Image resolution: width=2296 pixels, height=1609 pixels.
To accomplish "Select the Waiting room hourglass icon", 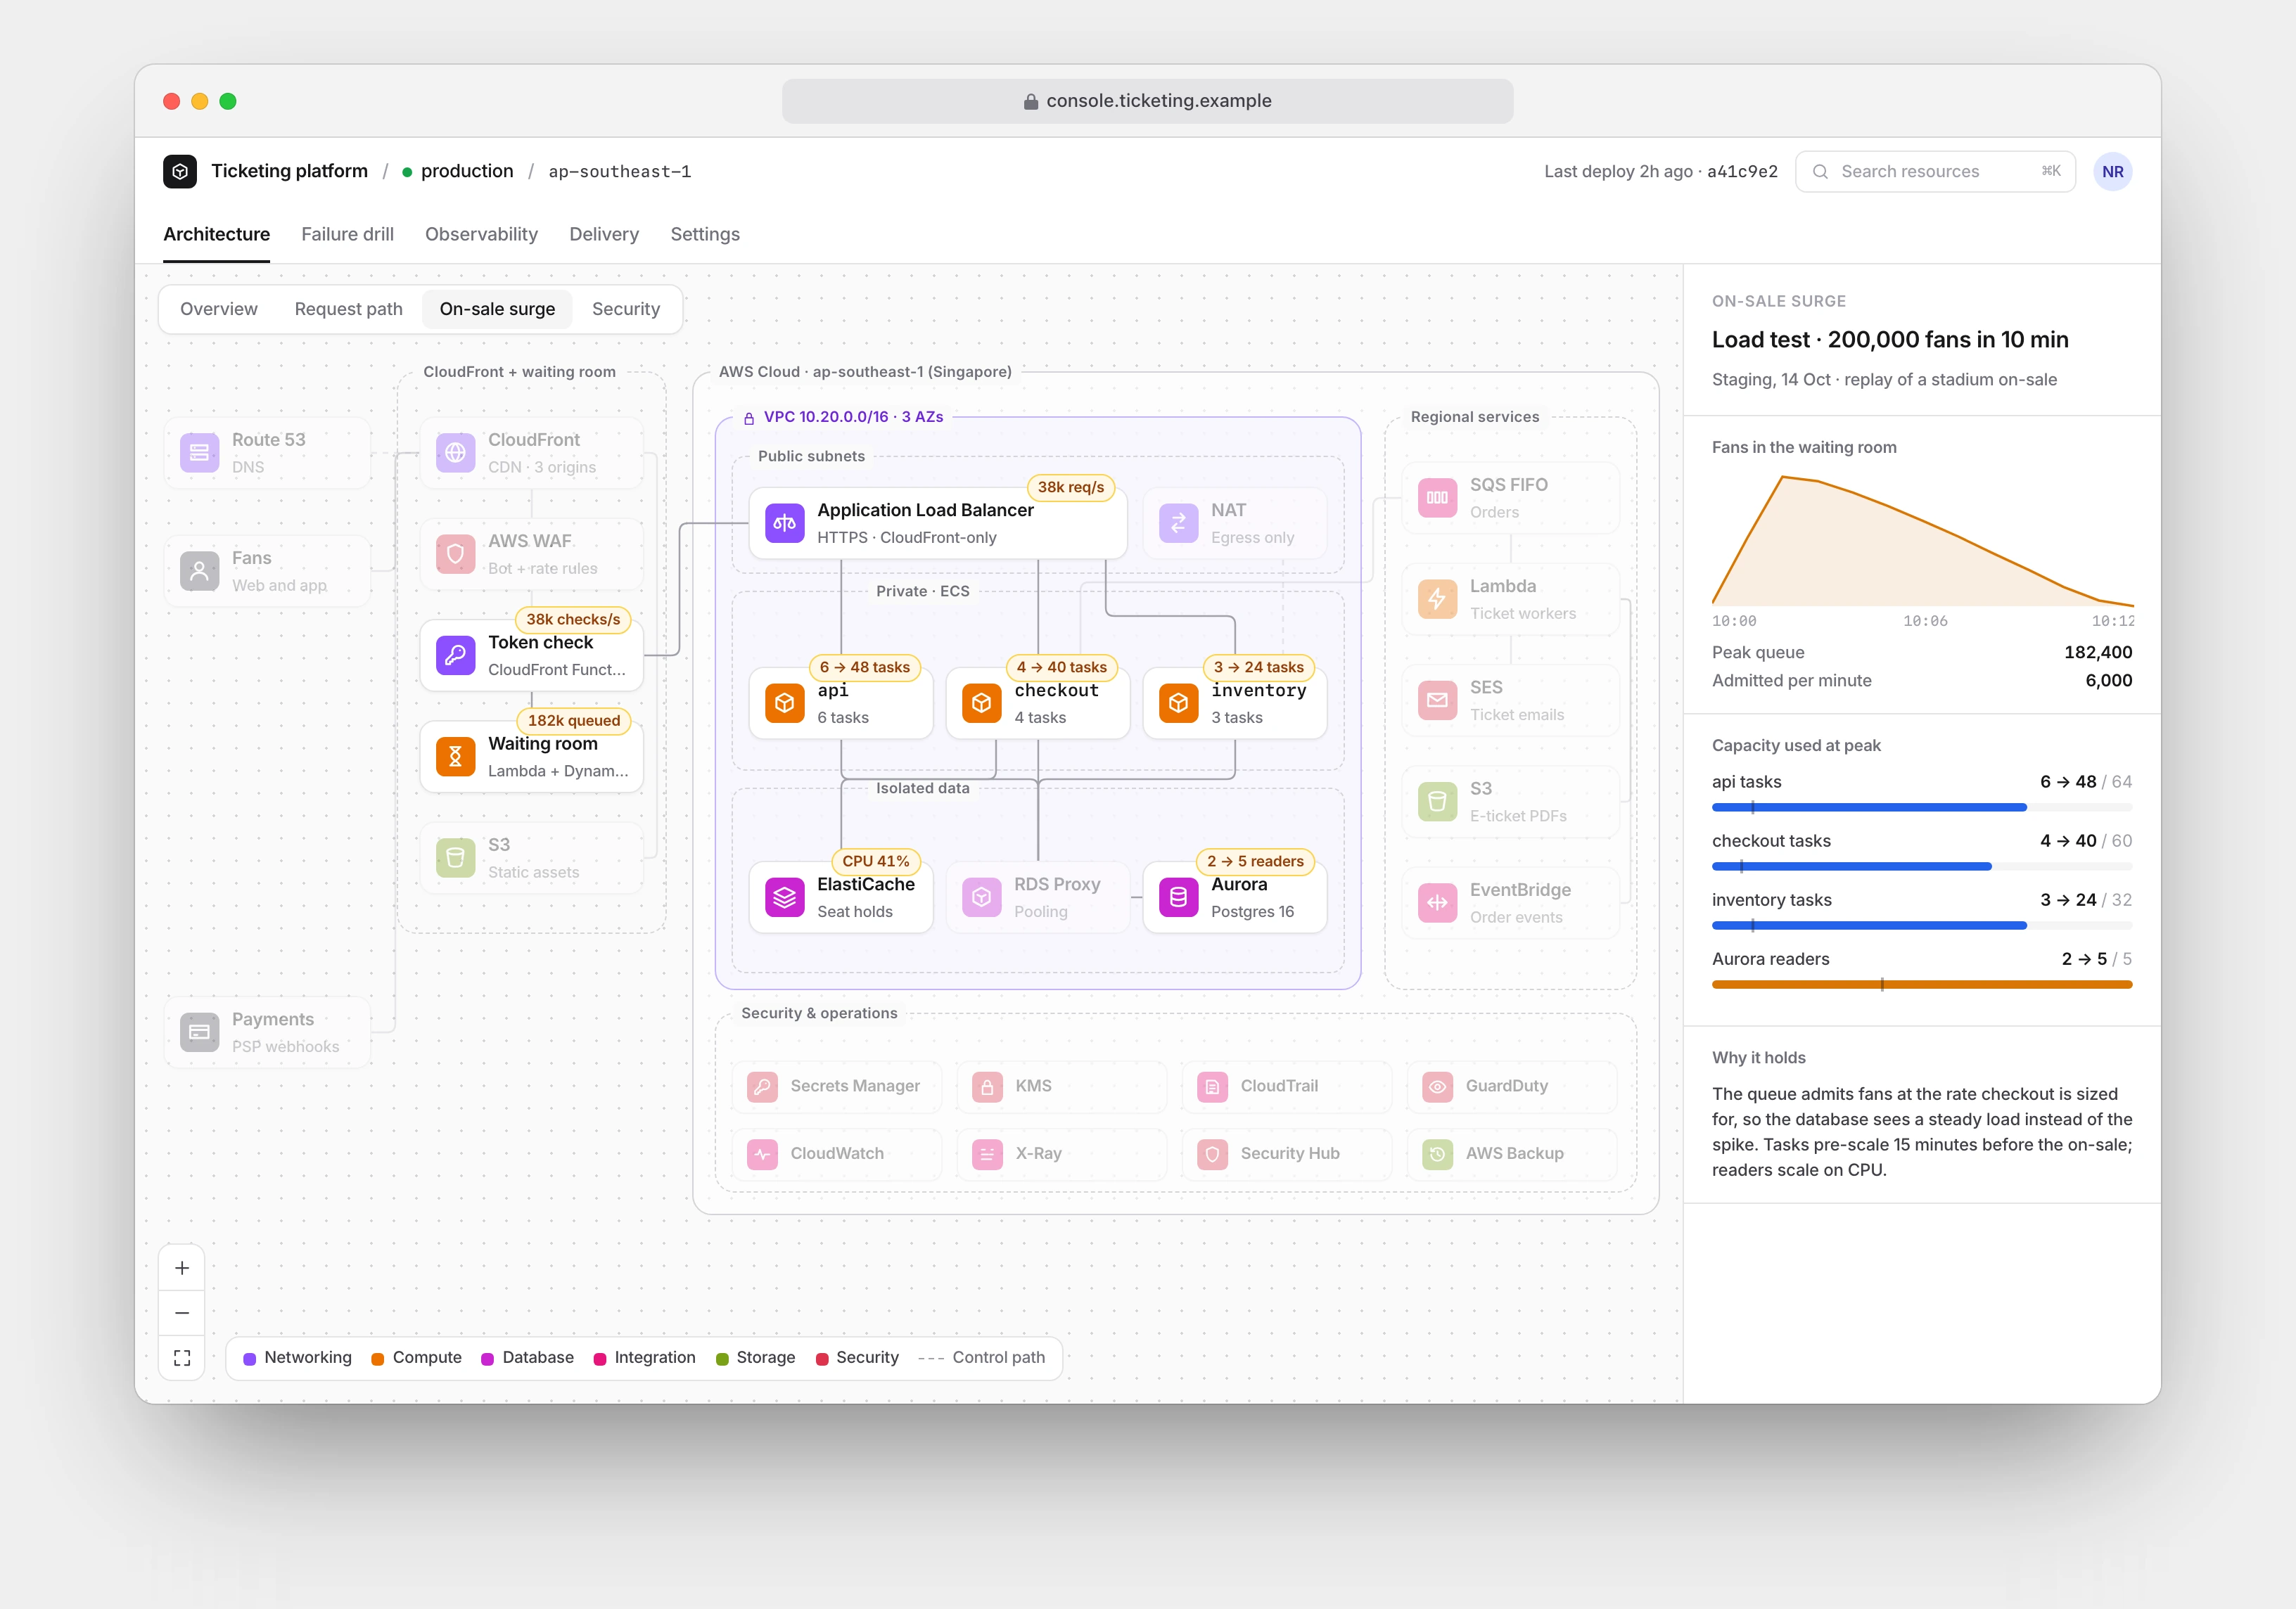I will click(x=455, y=756).
